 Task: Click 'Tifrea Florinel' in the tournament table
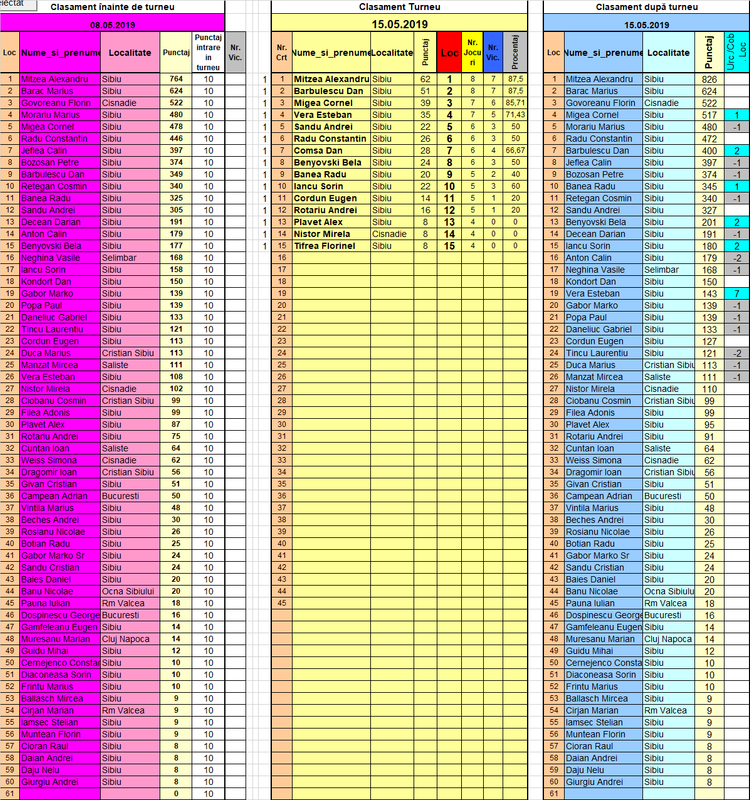(x=331, y=246)
